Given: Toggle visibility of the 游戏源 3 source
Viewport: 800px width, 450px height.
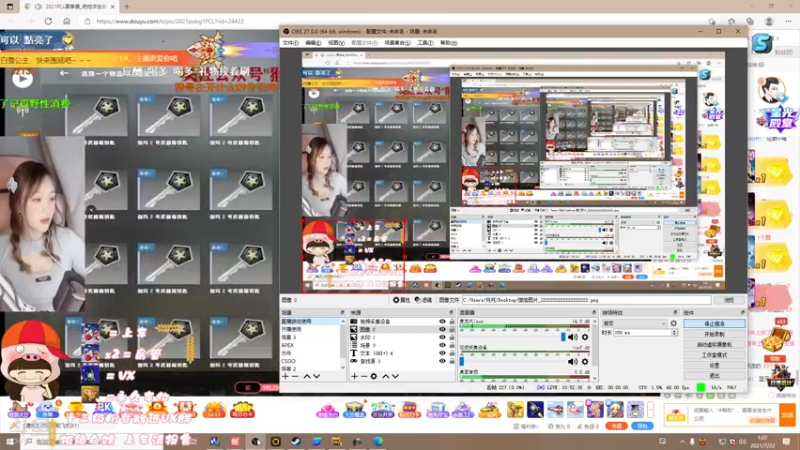Looking at the screenshot, I should [x=442, y=361].
